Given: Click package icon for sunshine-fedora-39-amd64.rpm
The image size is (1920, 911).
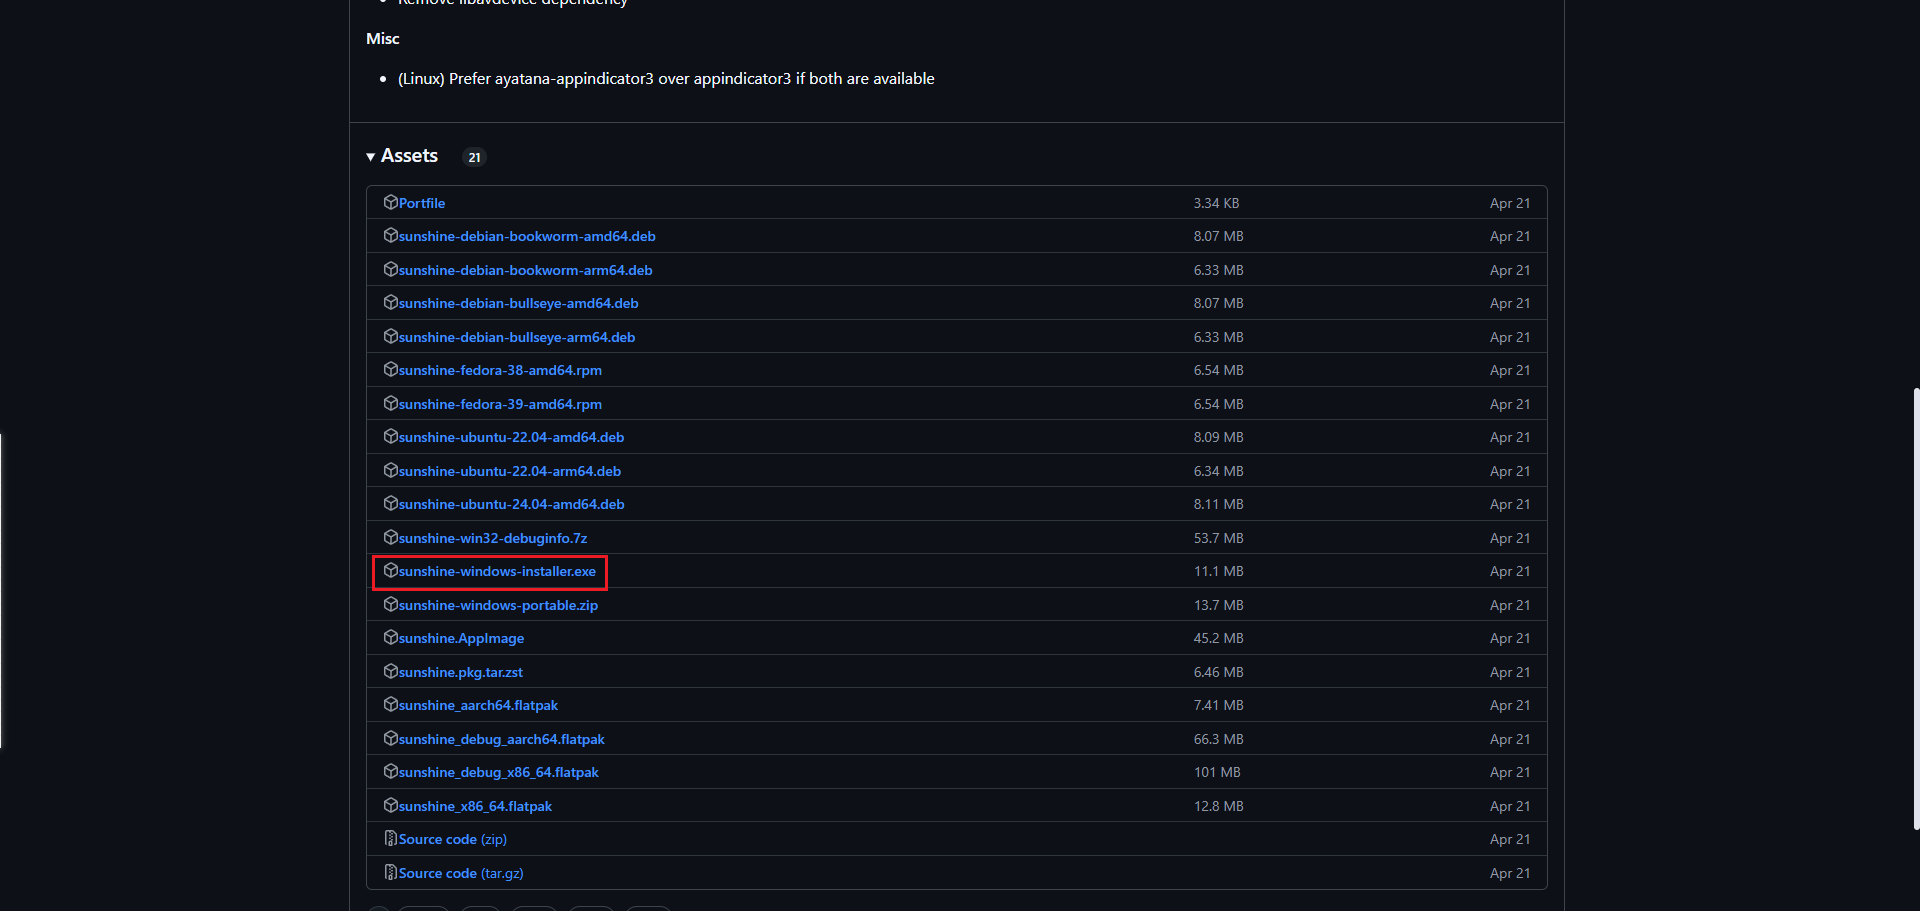Looking at the screenshot, I should coord(391,403).
